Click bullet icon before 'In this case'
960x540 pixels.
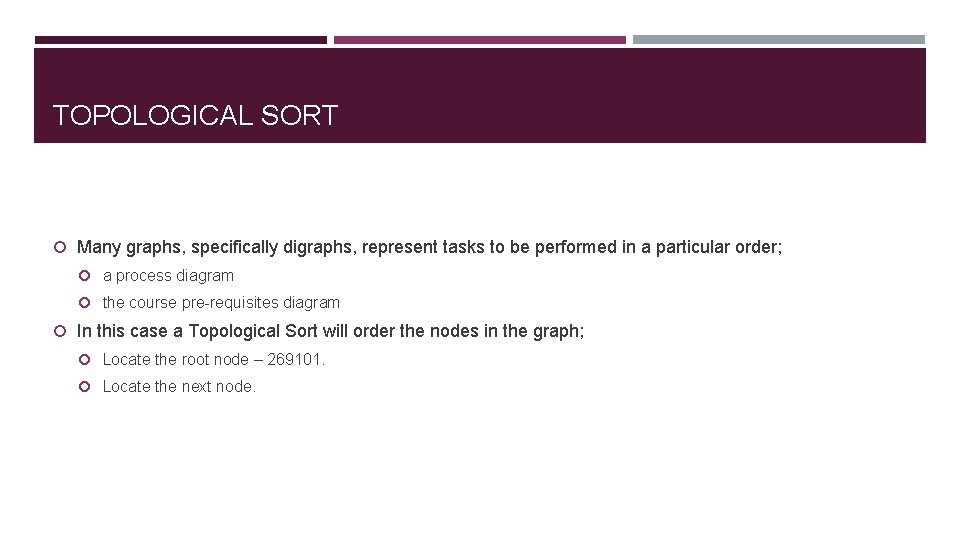point(60,331)
